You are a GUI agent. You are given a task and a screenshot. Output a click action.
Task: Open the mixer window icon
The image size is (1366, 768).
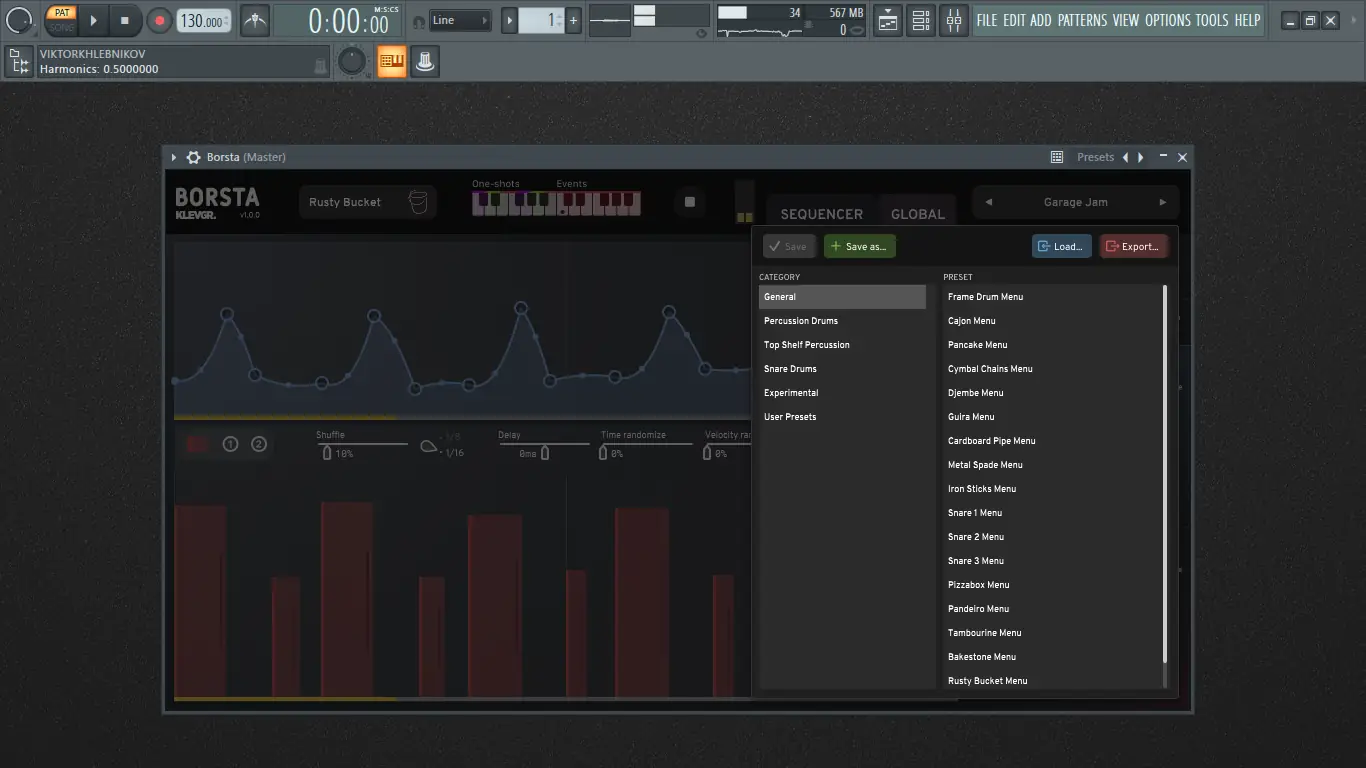[953, 20]
